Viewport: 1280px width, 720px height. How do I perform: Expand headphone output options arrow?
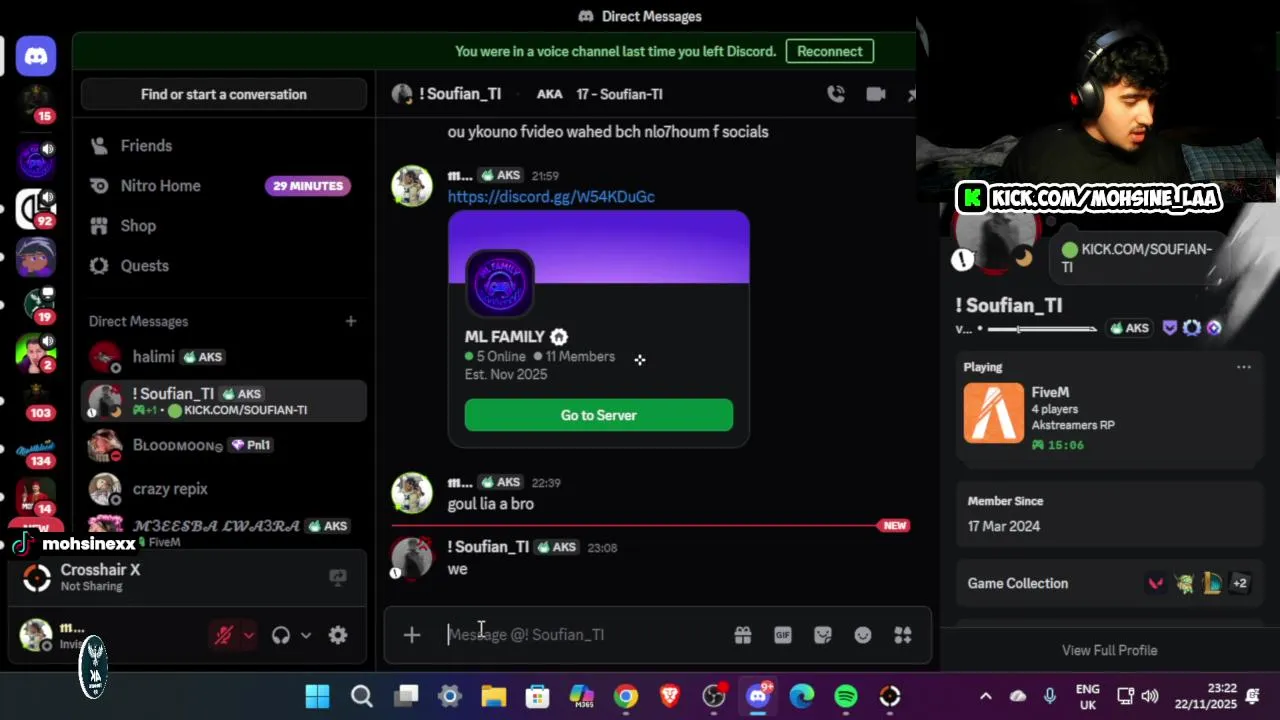(x=306, y=635)
